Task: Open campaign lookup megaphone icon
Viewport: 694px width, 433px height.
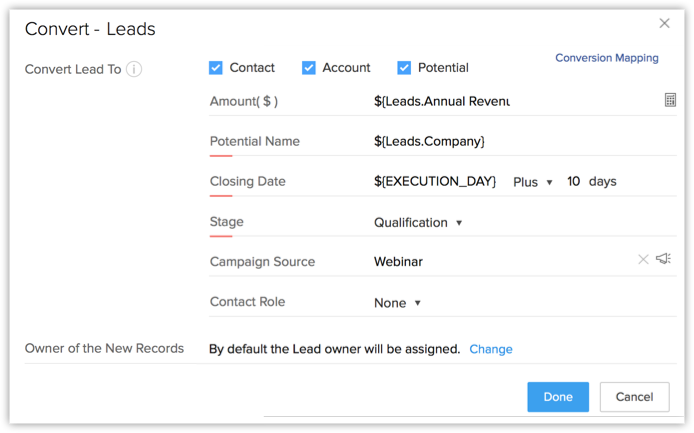Action: (663, 260)
